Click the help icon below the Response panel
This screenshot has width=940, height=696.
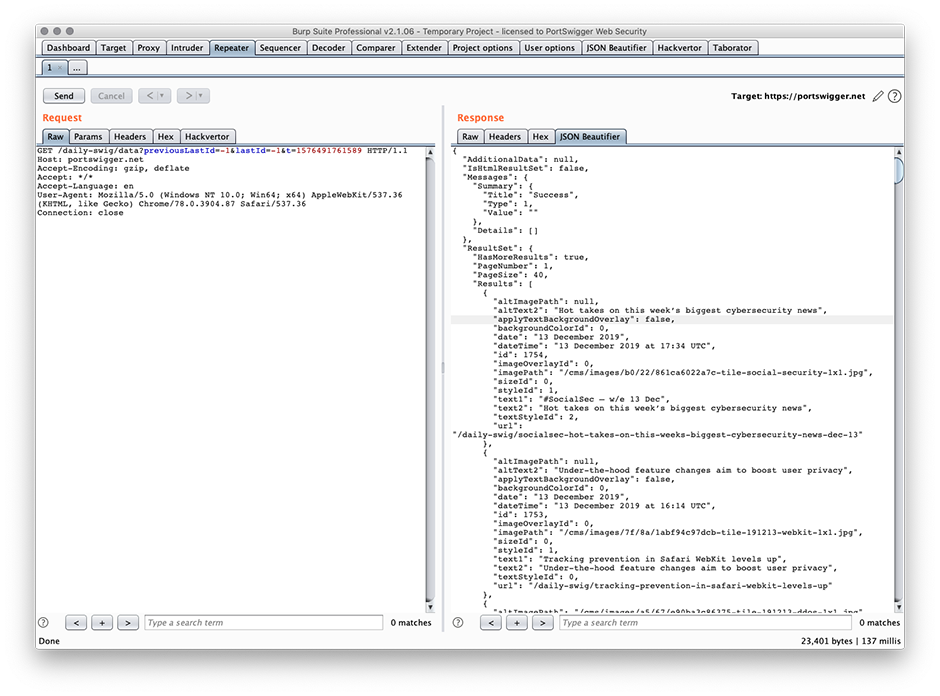coord(457,622)
